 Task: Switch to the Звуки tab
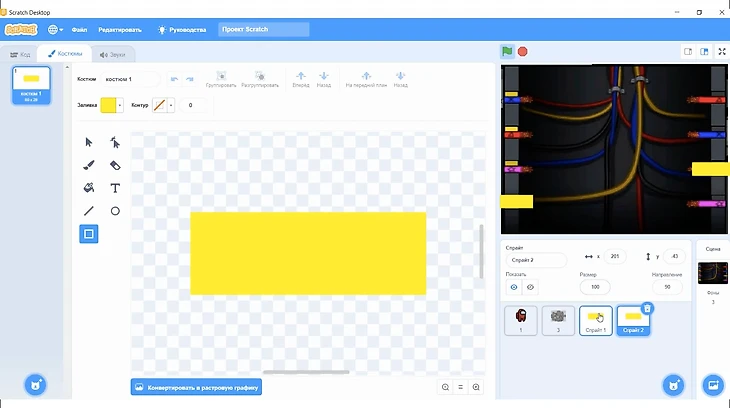click(113, 54)
